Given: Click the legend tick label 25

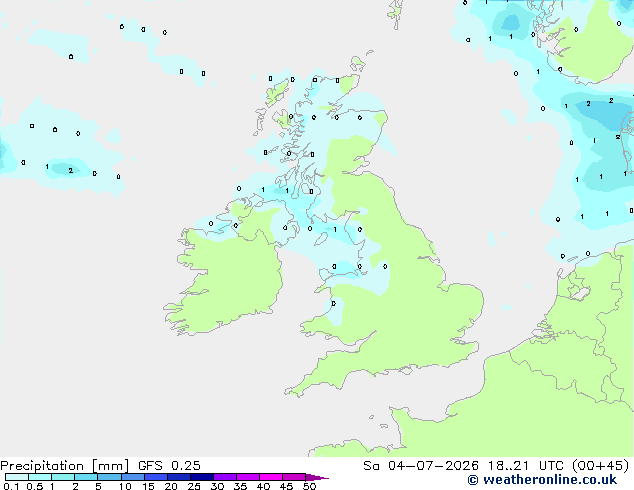Looking at the screenshot, I should [194, 486].
